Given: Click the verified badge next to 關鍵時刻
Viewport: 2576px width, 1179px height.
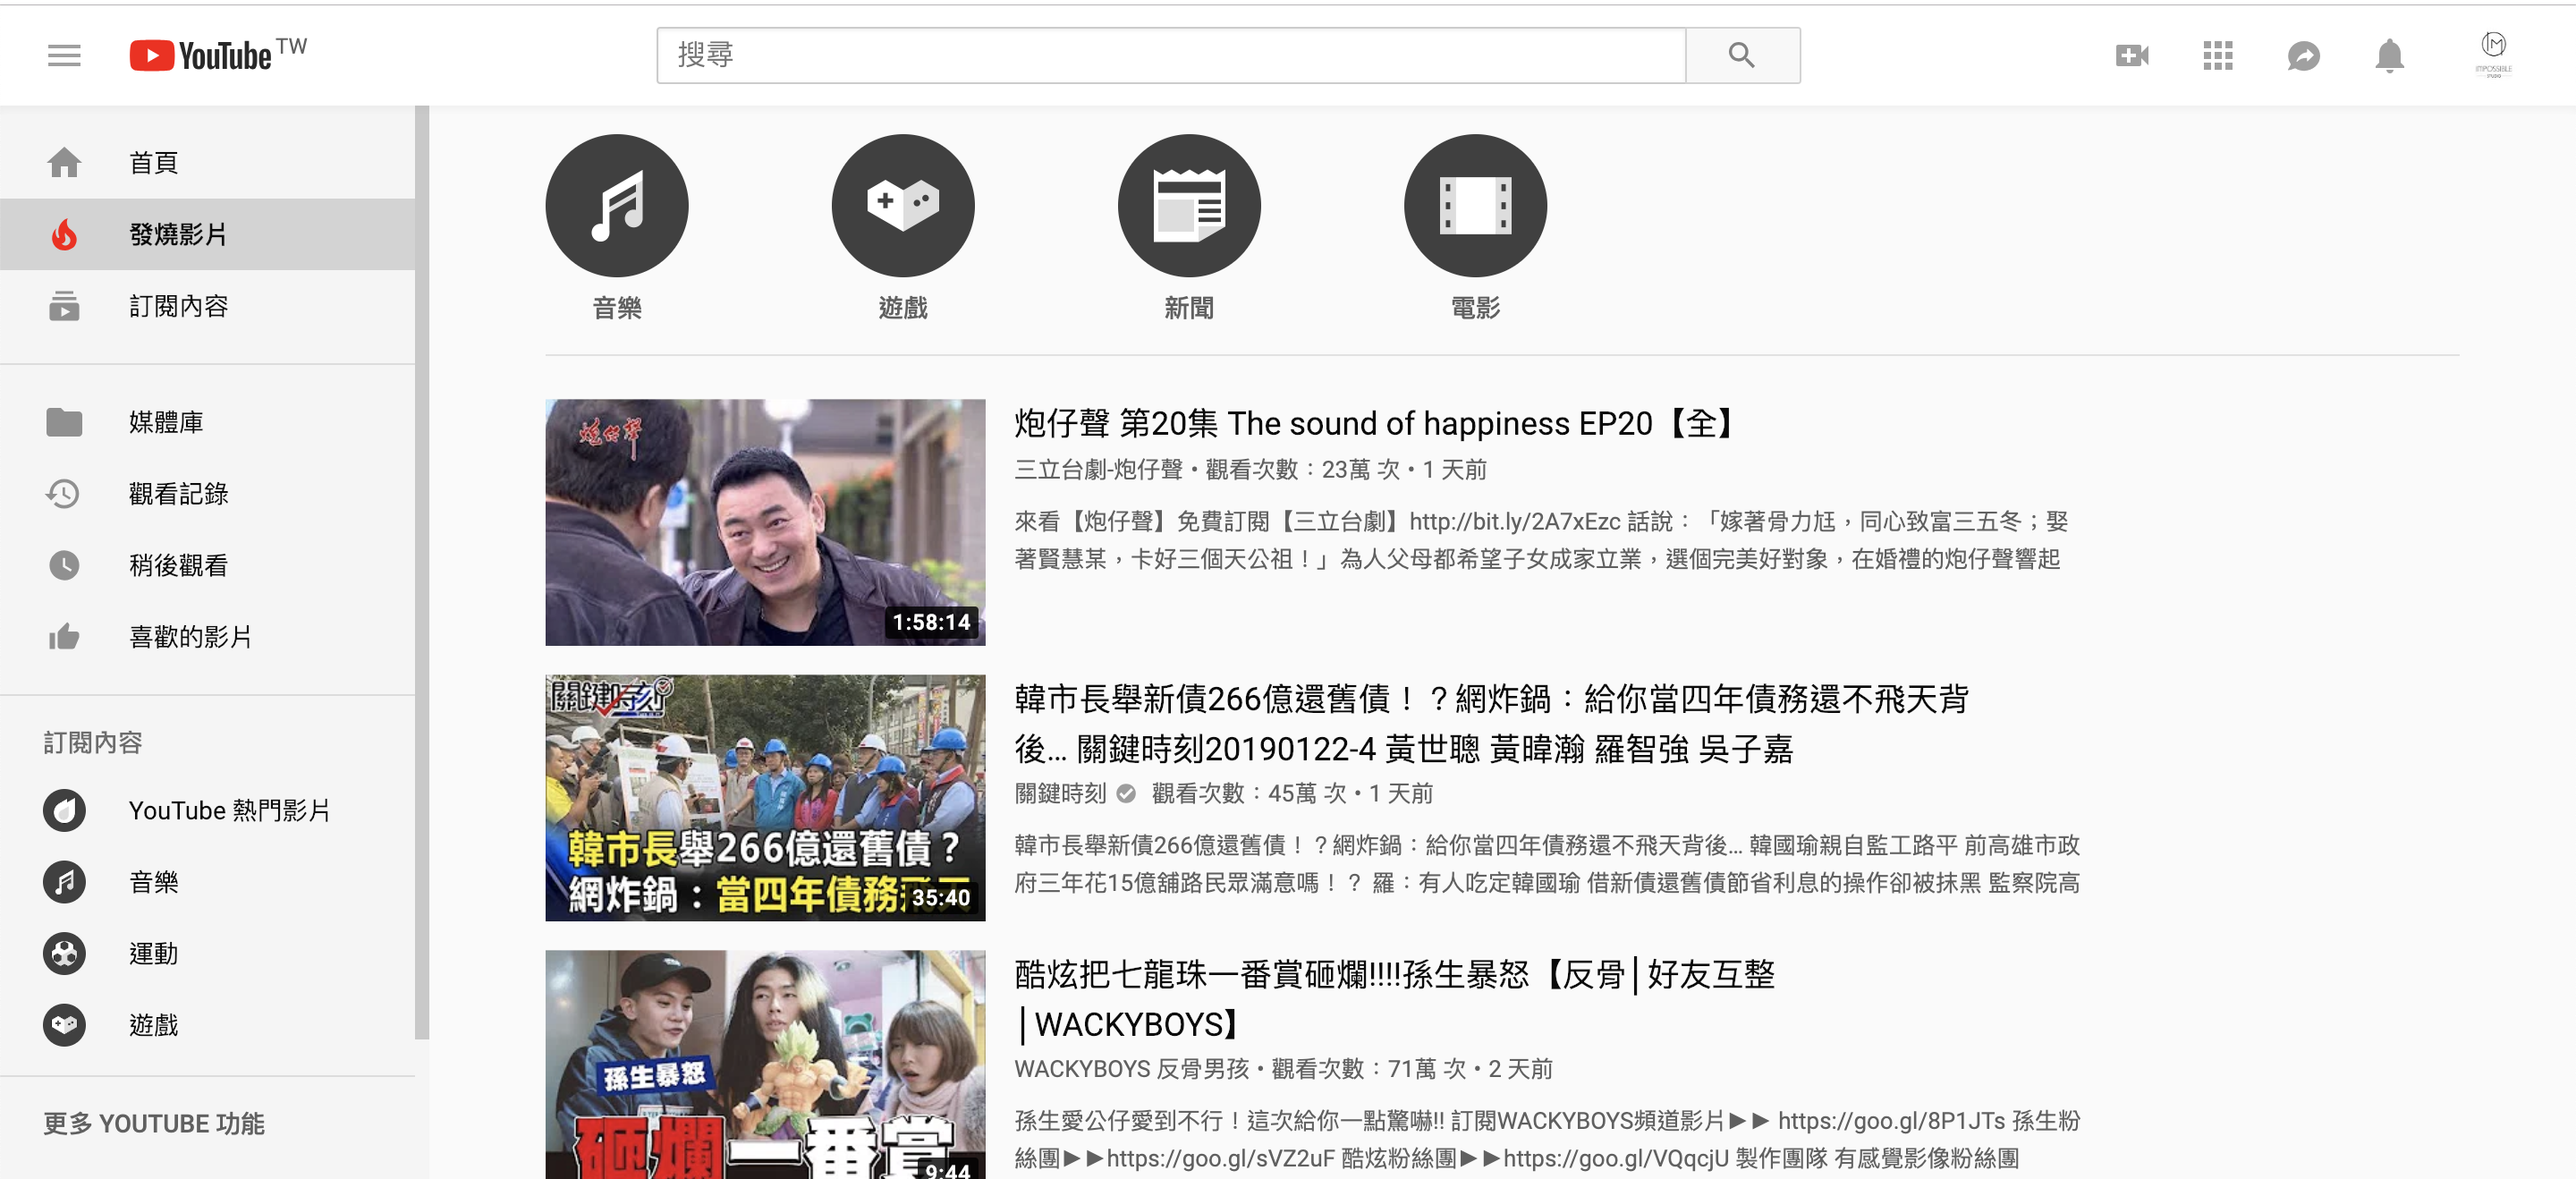Looking at the screenshot, I should click(x=1126, y=794).
